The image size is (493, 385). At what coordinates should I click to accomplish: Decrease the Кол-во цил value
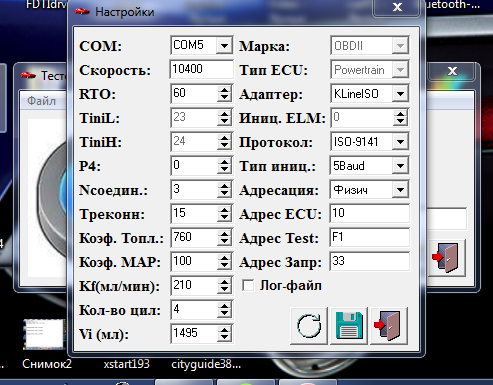tap(224, 314)
